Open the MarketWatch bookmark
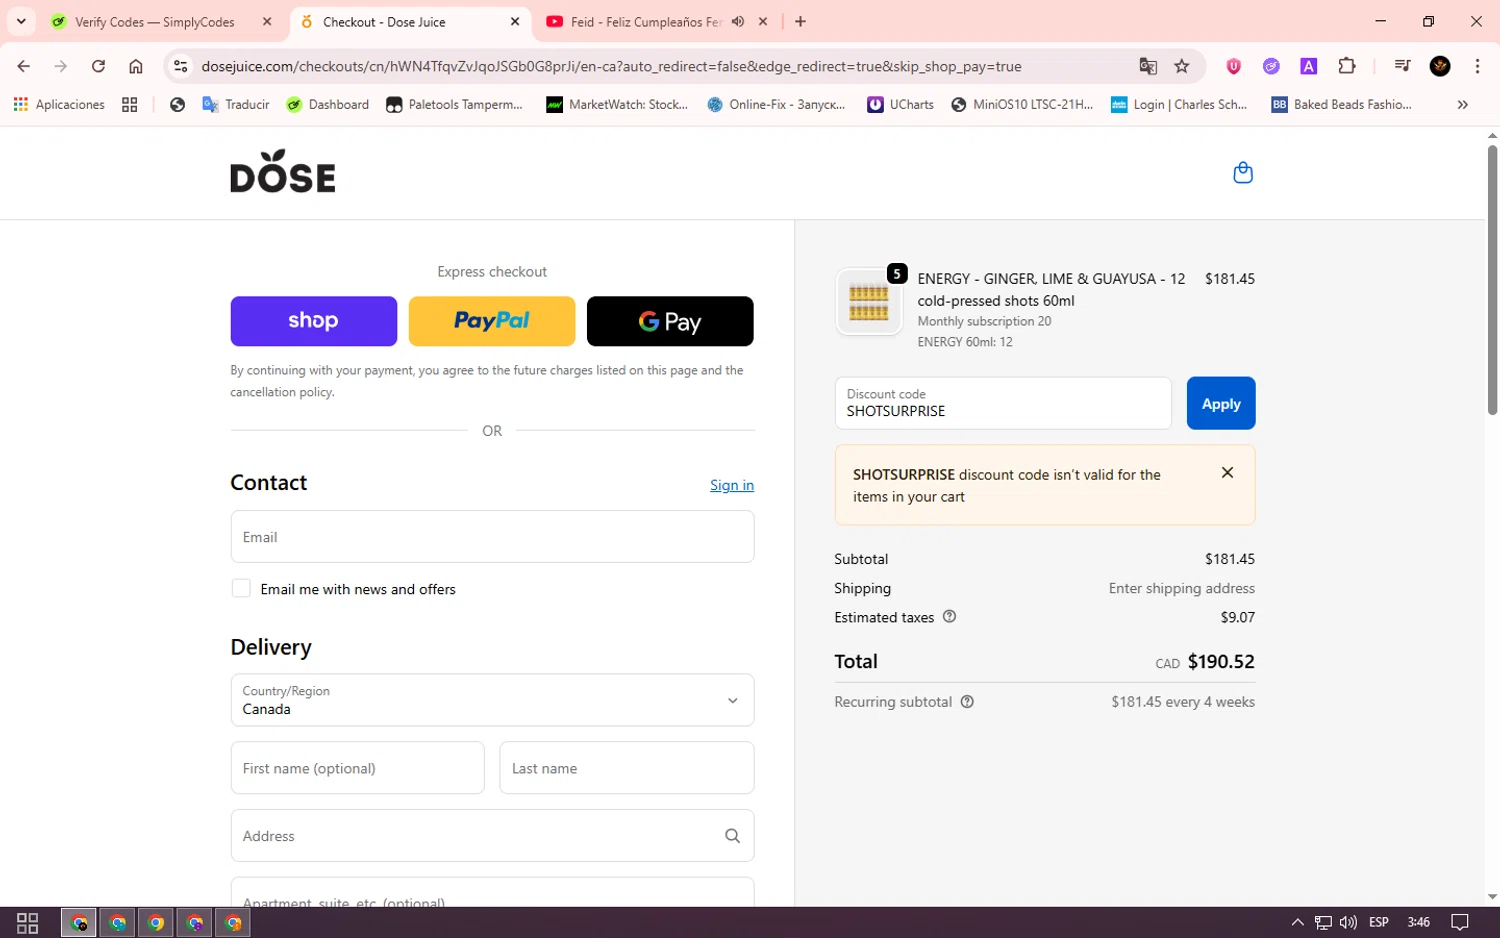 click(x=617, y=104)
